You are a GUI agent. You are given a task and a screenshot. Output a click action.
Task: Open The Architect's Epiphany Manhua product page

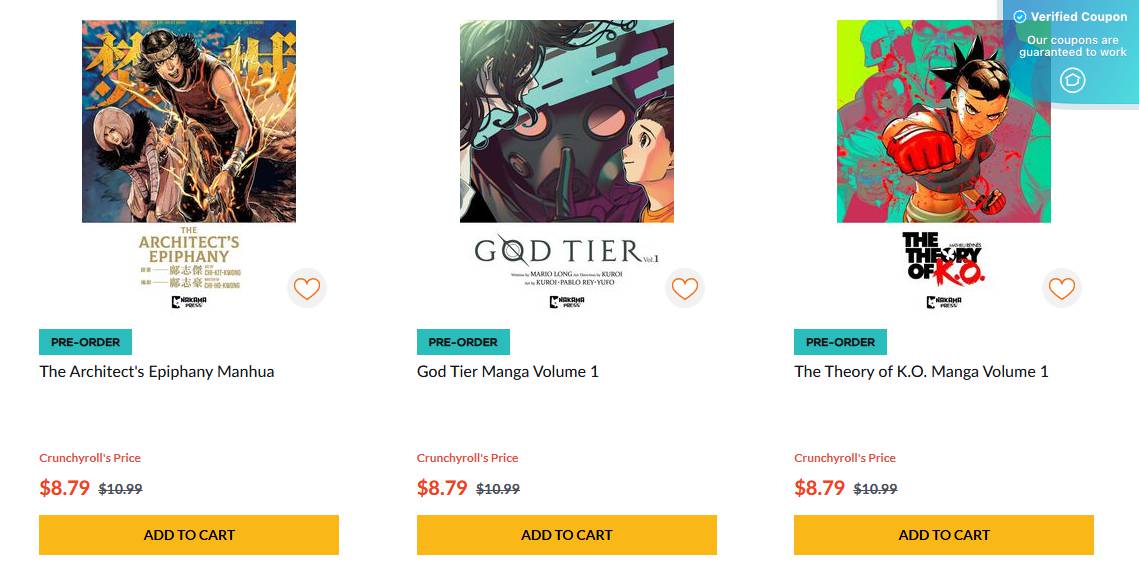click(154, 371)
